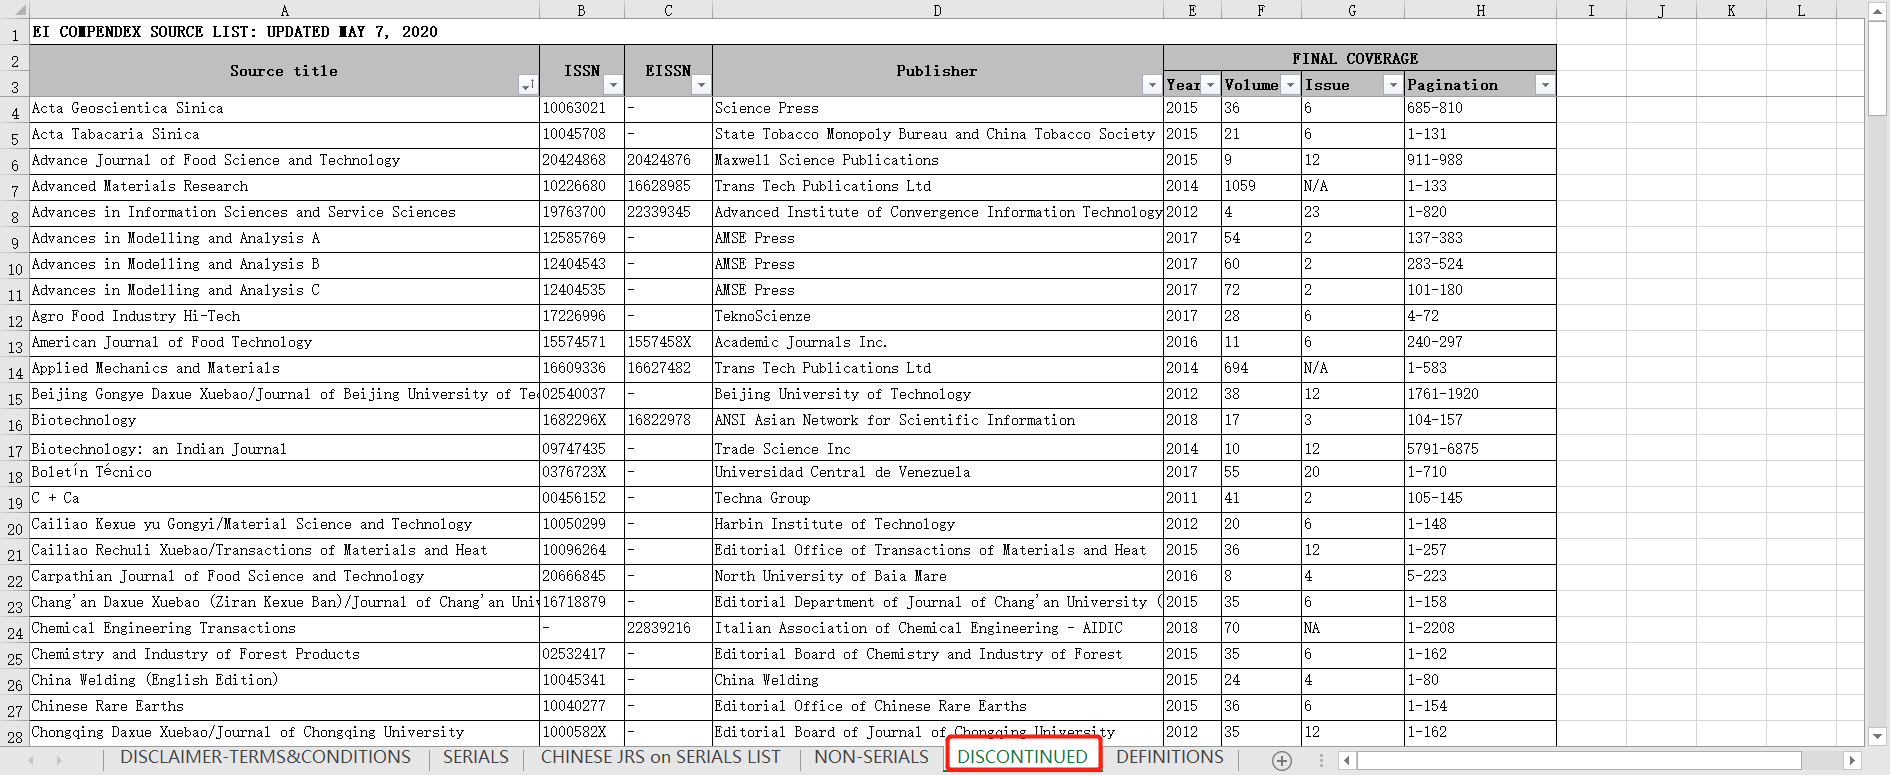
Task: Select cell 'Boletín Técnico'
Action: click(x=284, y=472)
